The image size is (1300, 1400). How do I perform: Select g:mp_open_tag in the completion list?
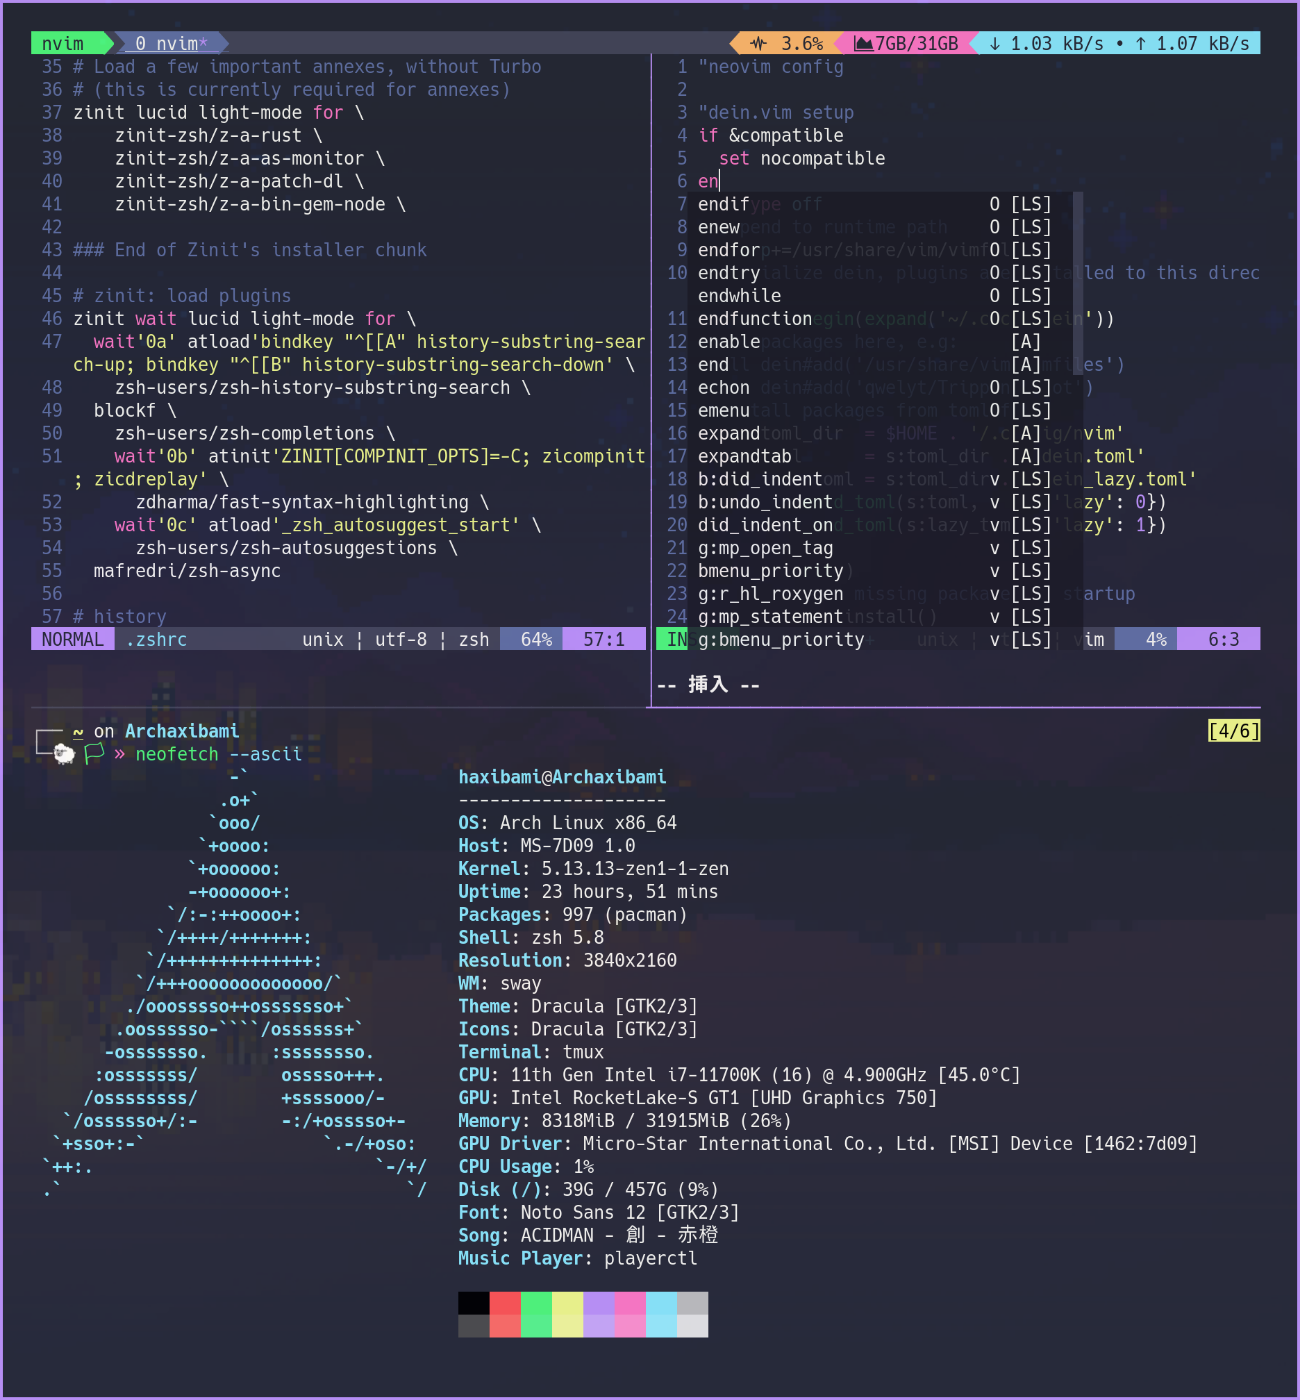880,549
